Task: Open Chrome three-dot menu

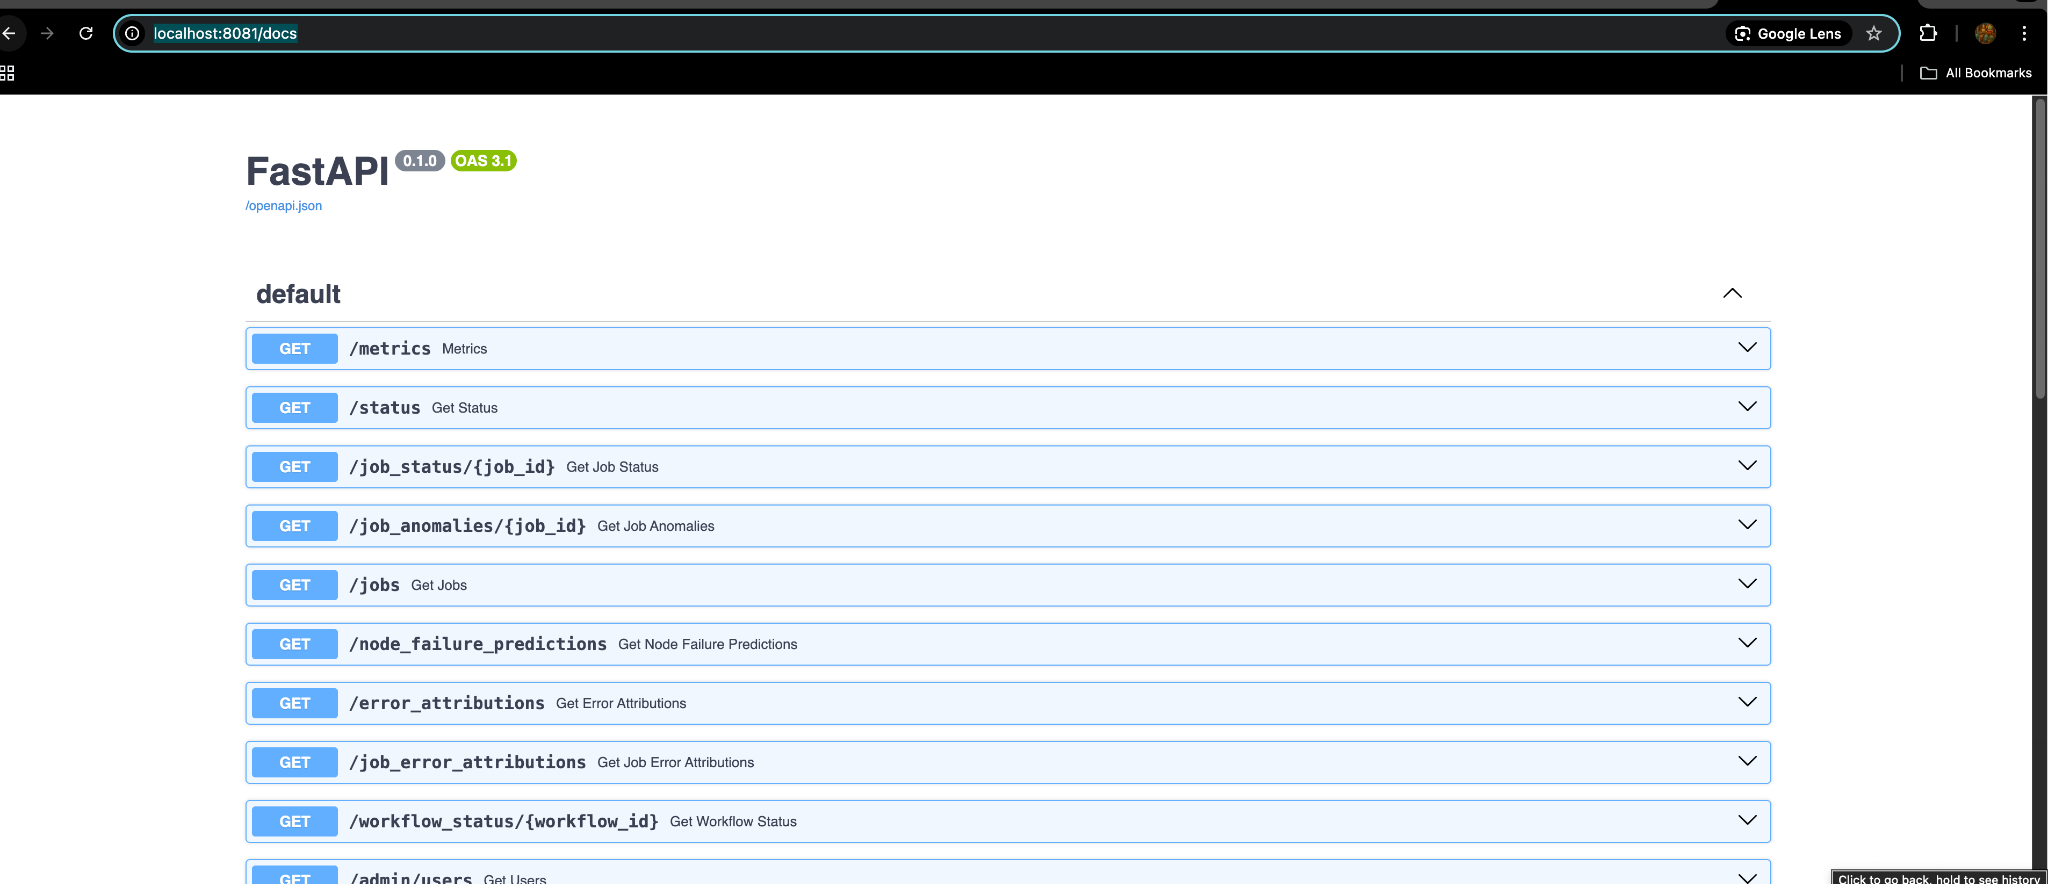Action: 2024,33
